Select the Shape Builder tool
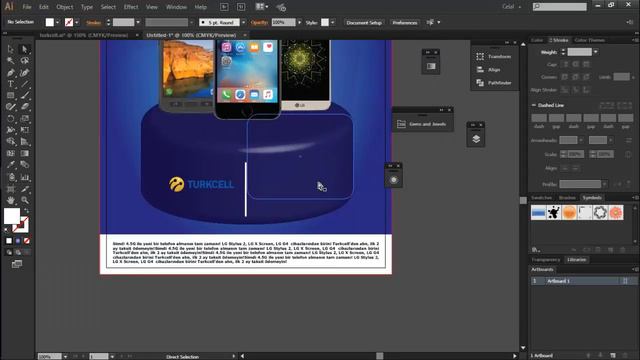Viewport: 640px width, 360px height. 11,142
